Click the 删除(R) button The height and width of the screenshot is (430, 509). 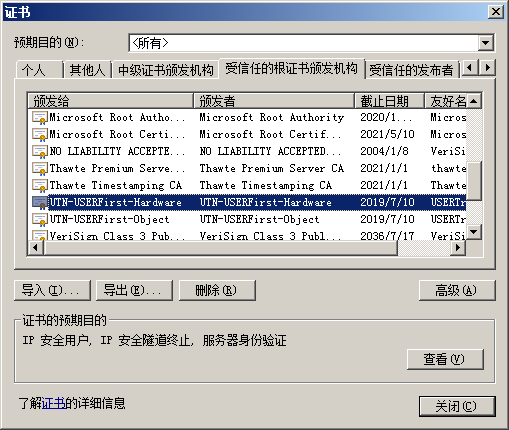pyautogui.click(x=217, y=290)
